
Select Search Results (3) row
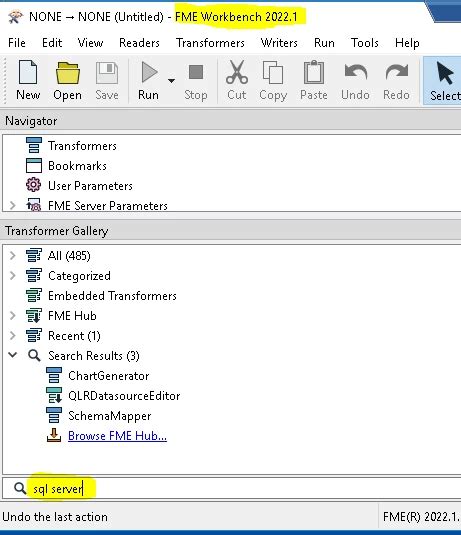pyautogui.click(x=93, y=356)
